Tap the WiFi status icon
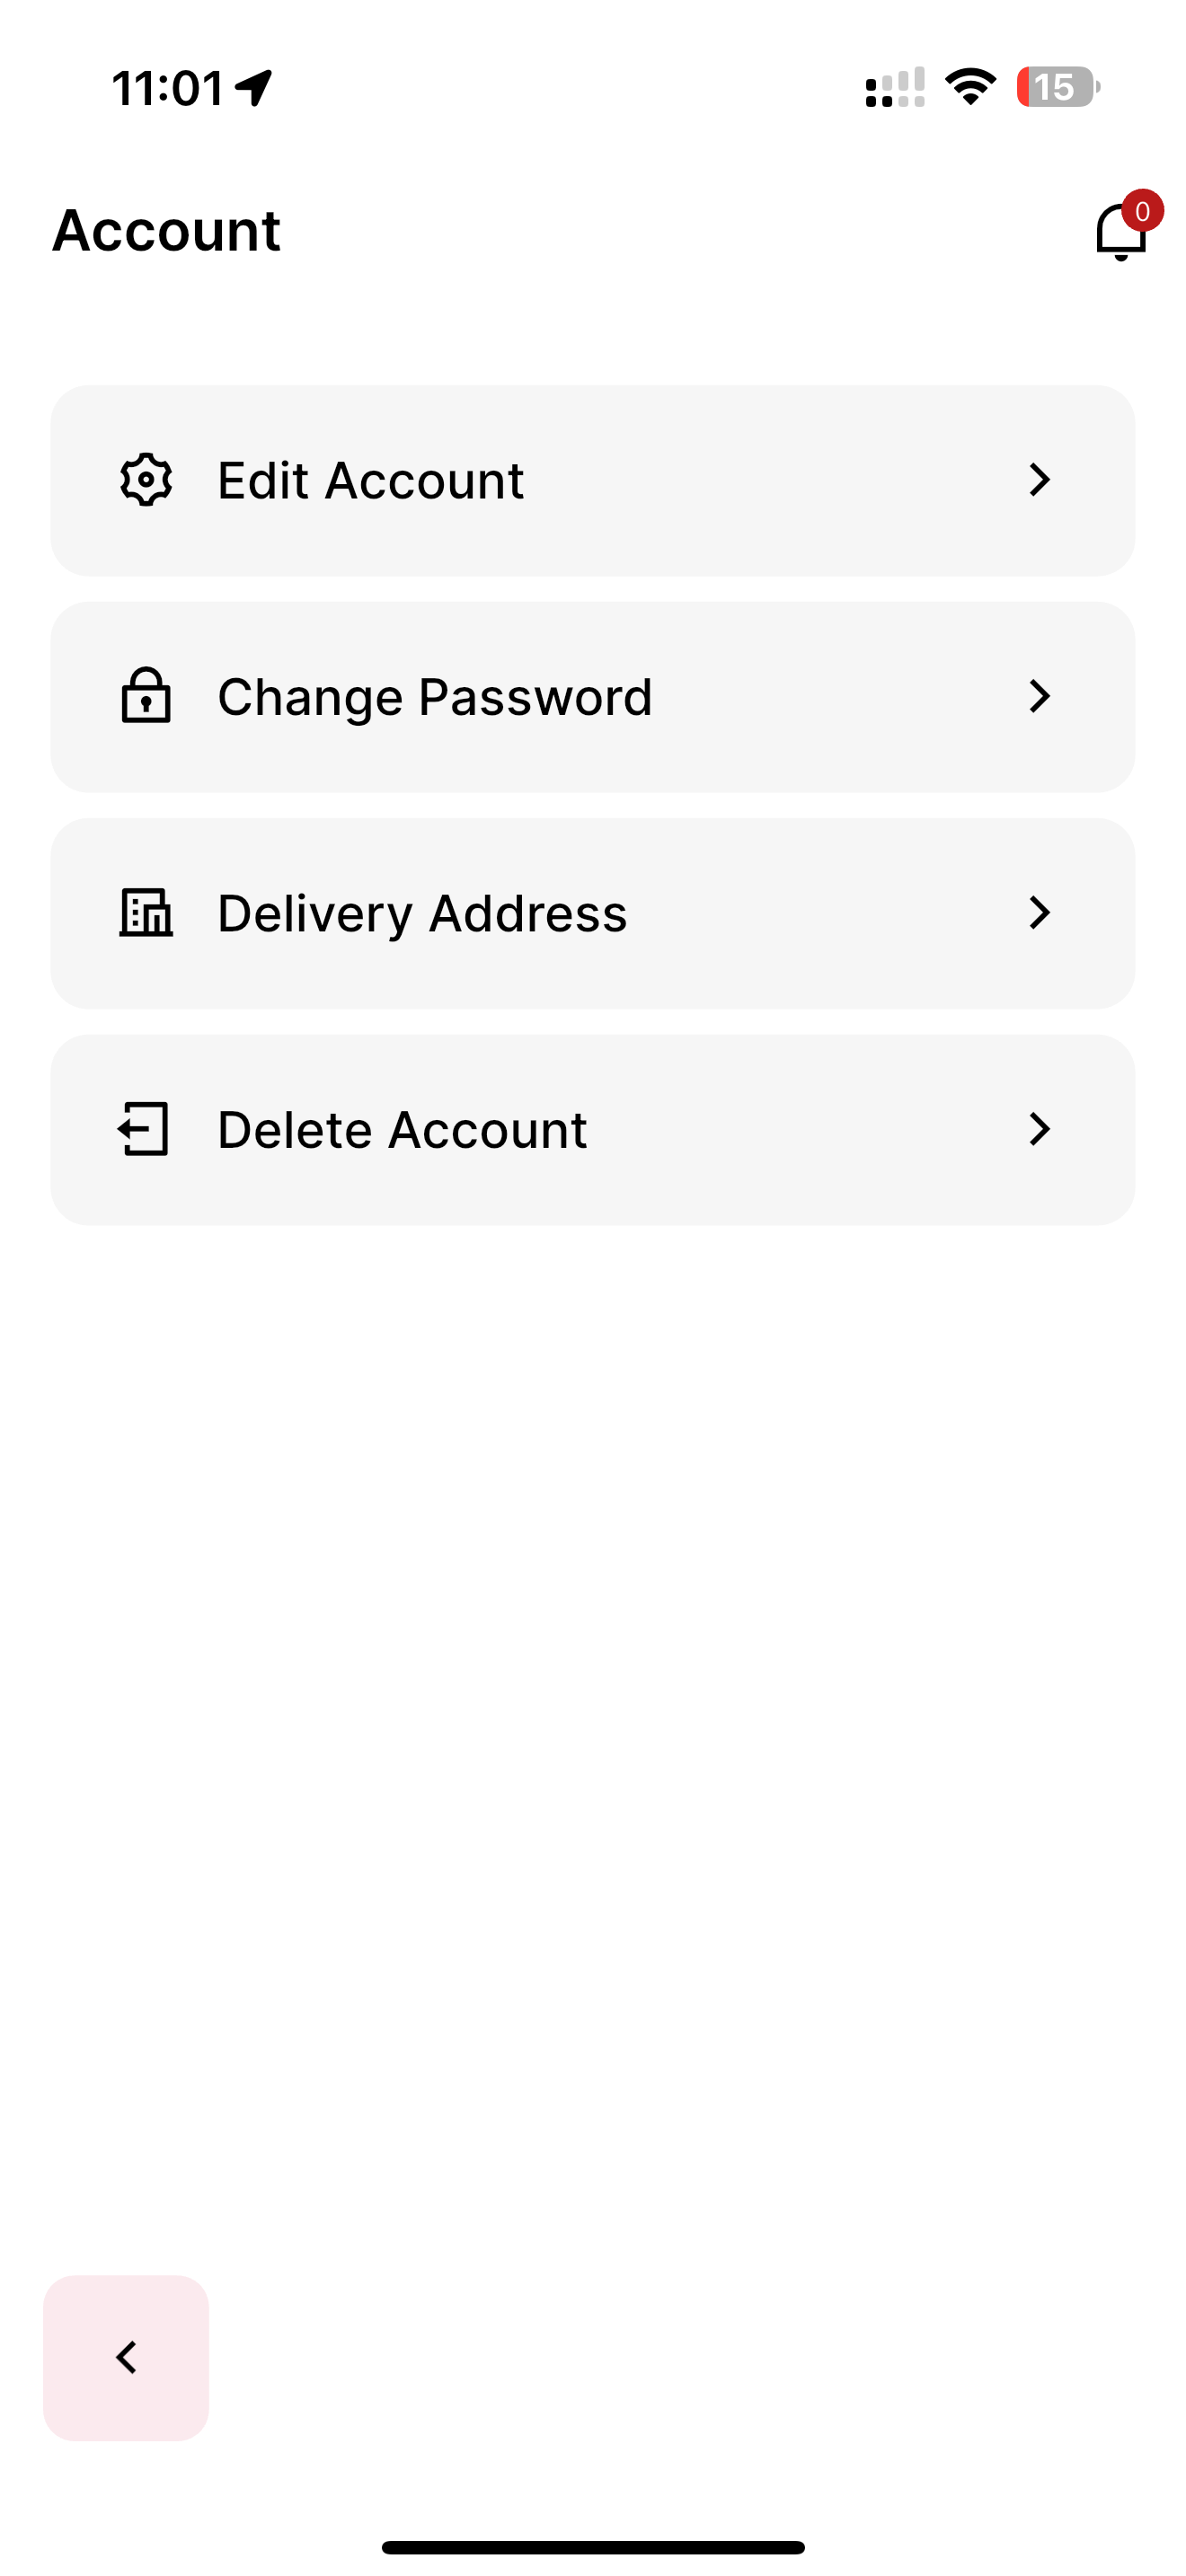 tap(970, 87)
